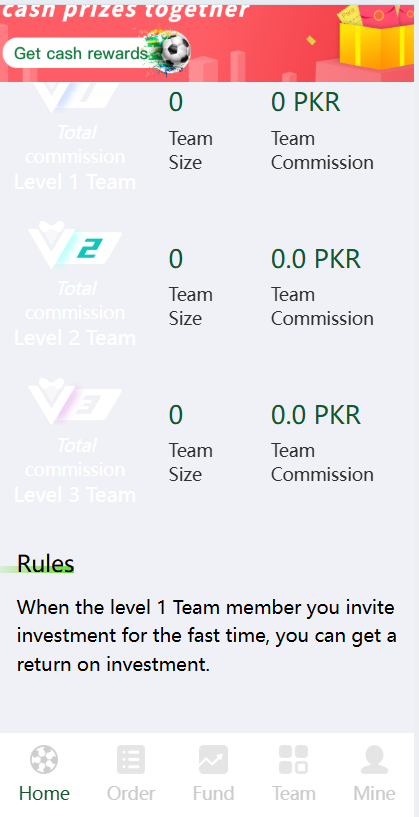
Task: View Level 1 Team label
Action: click(75, 182)
